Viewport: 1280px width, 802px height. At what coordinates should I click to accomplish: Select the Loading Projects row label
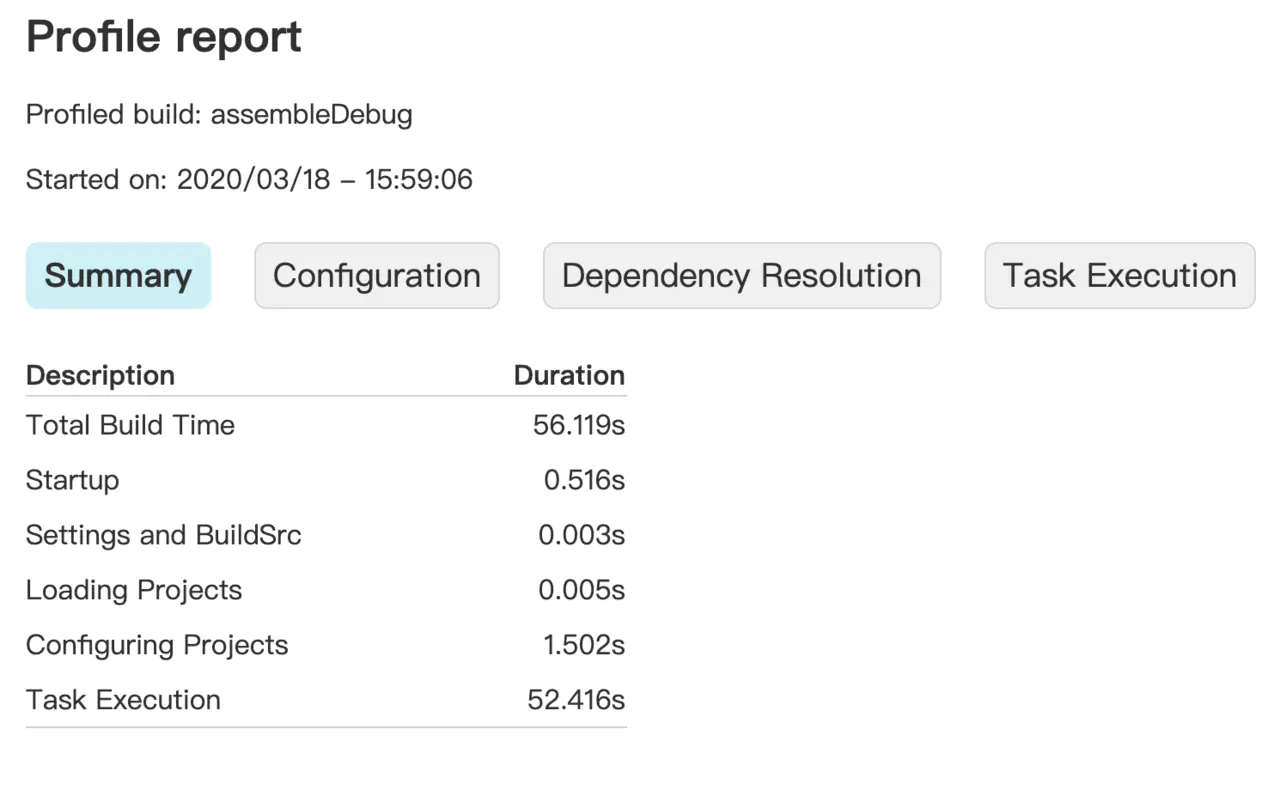[x=134, y=591]
